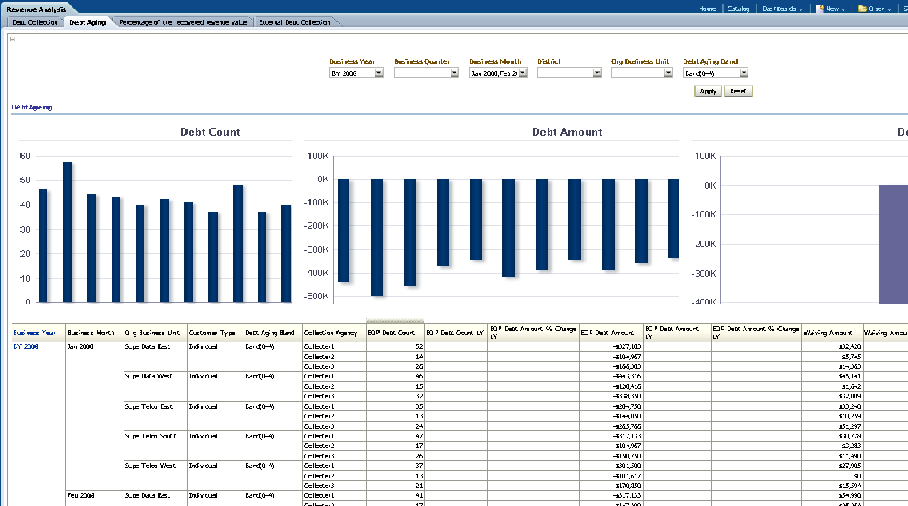Open the Dashboards menu in the header

click(x=782, y=9)
